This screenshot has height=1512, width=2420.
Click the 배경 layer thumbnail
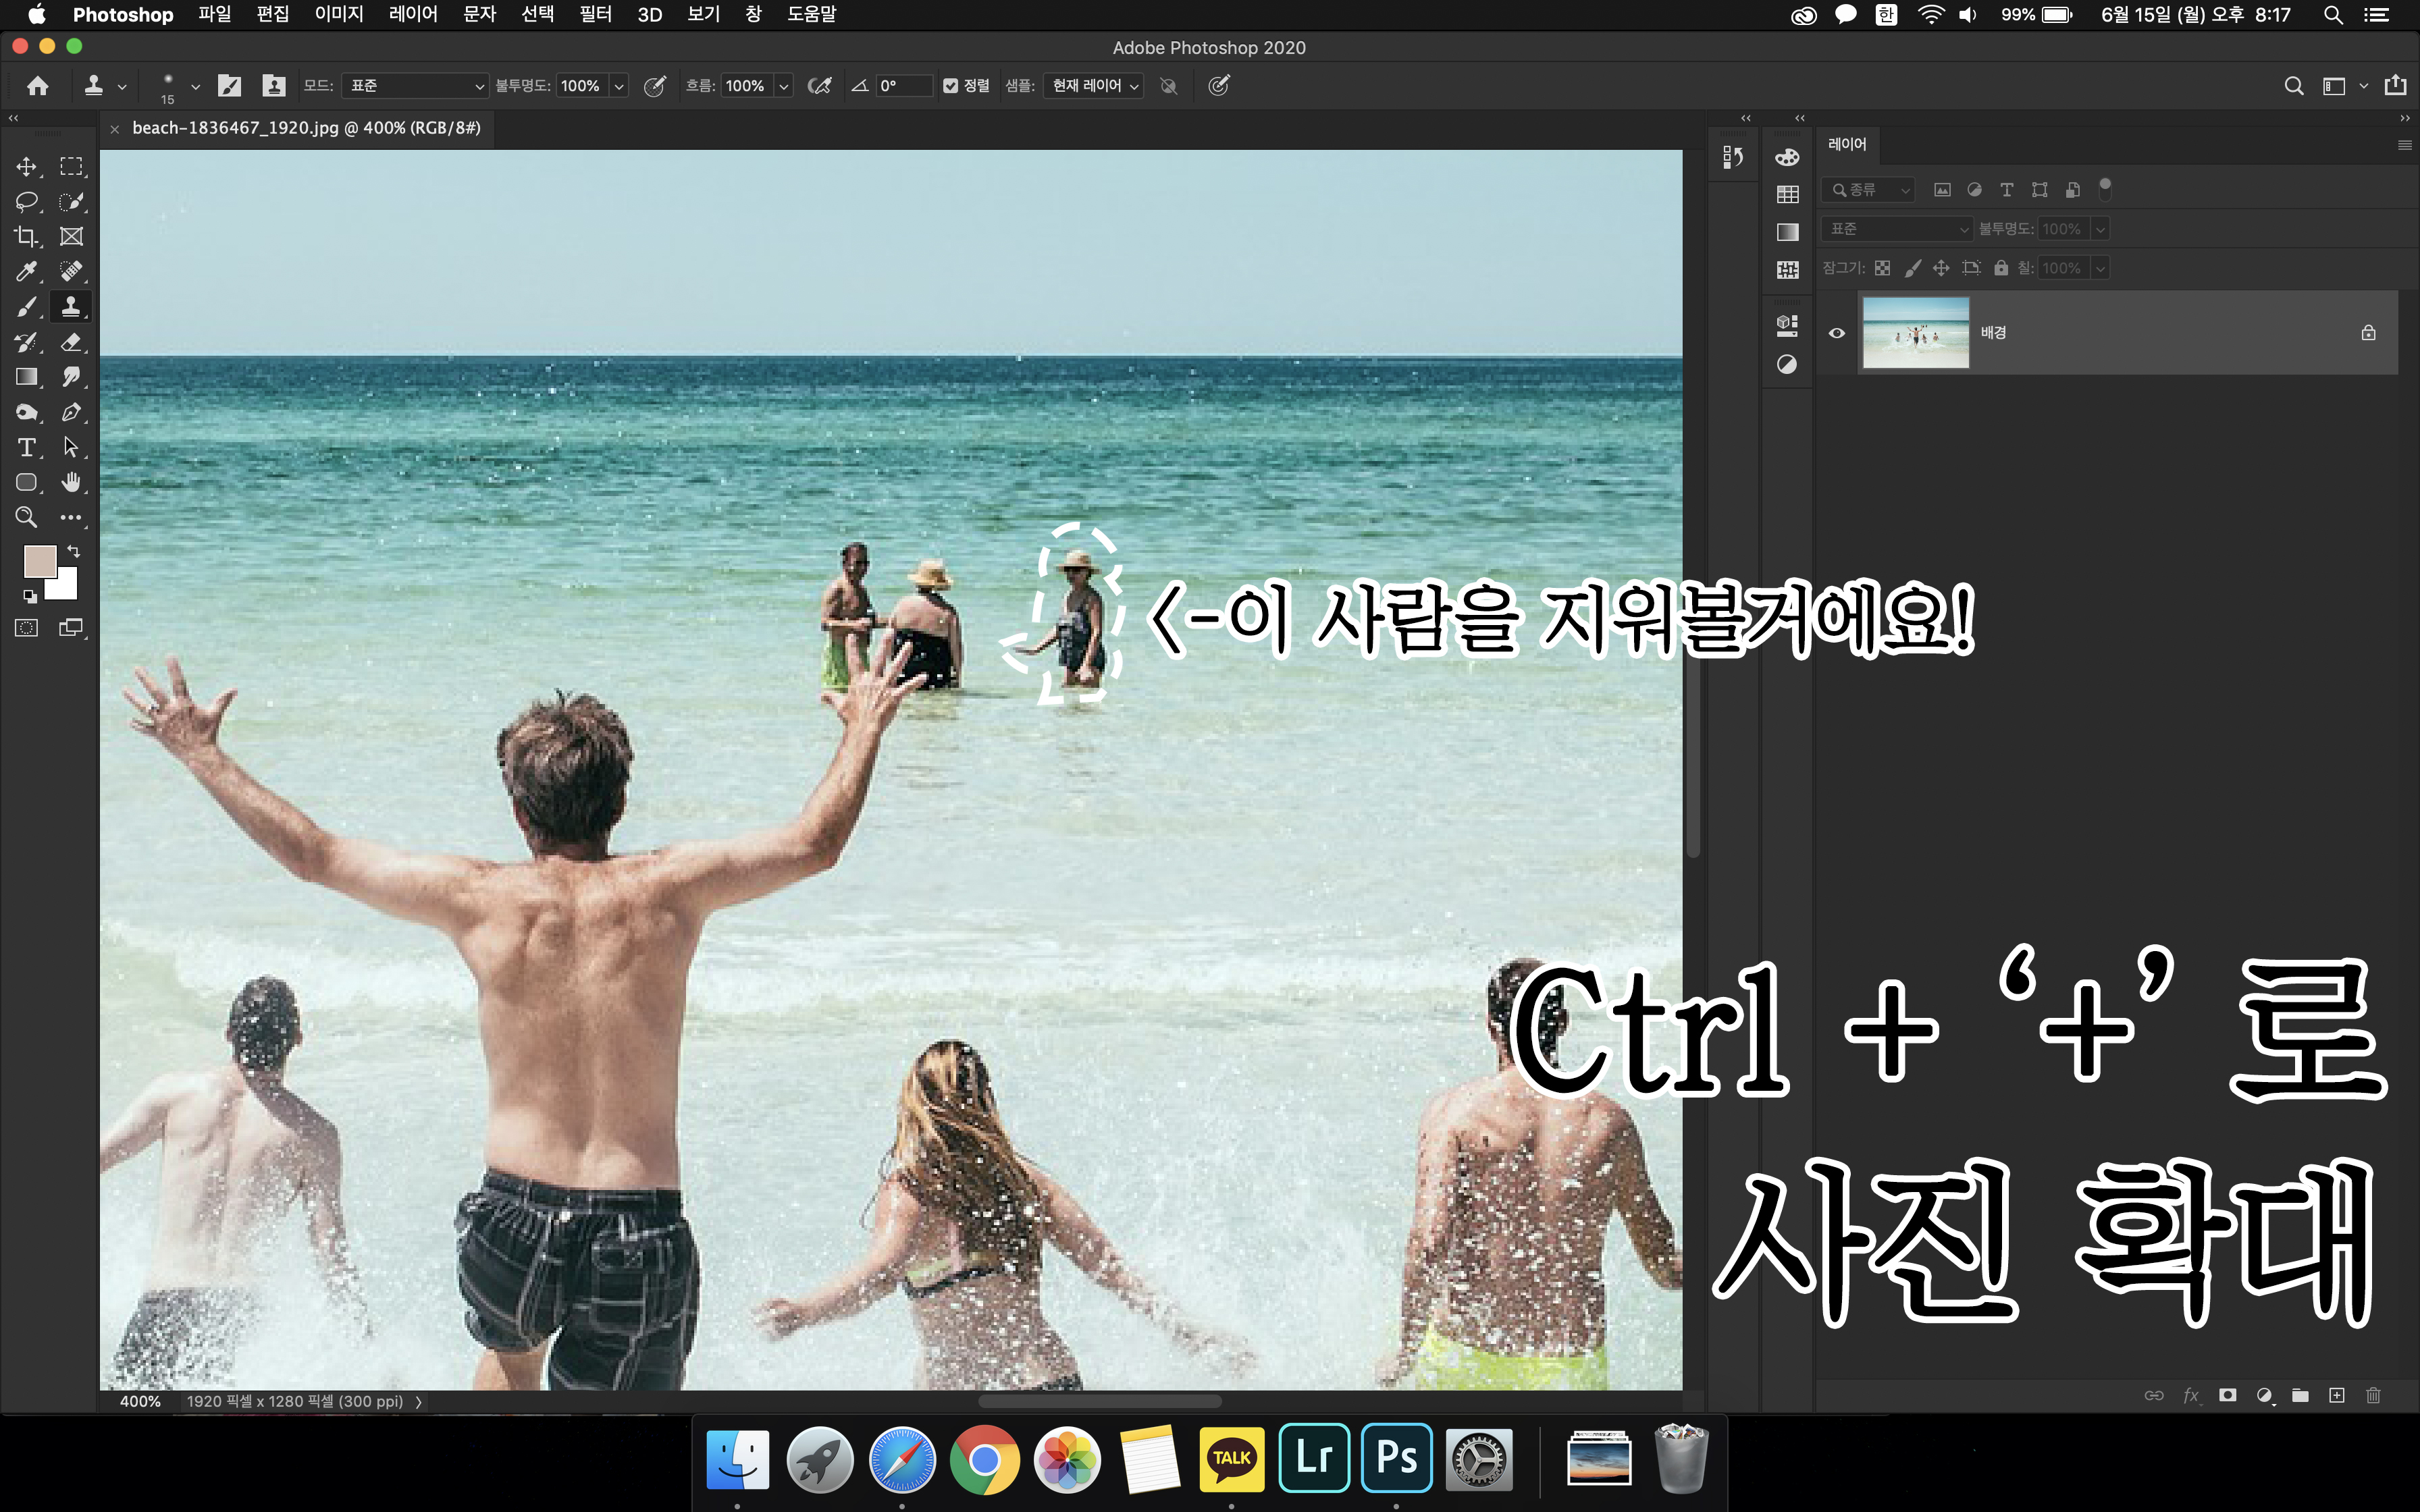click(1915, 333)
